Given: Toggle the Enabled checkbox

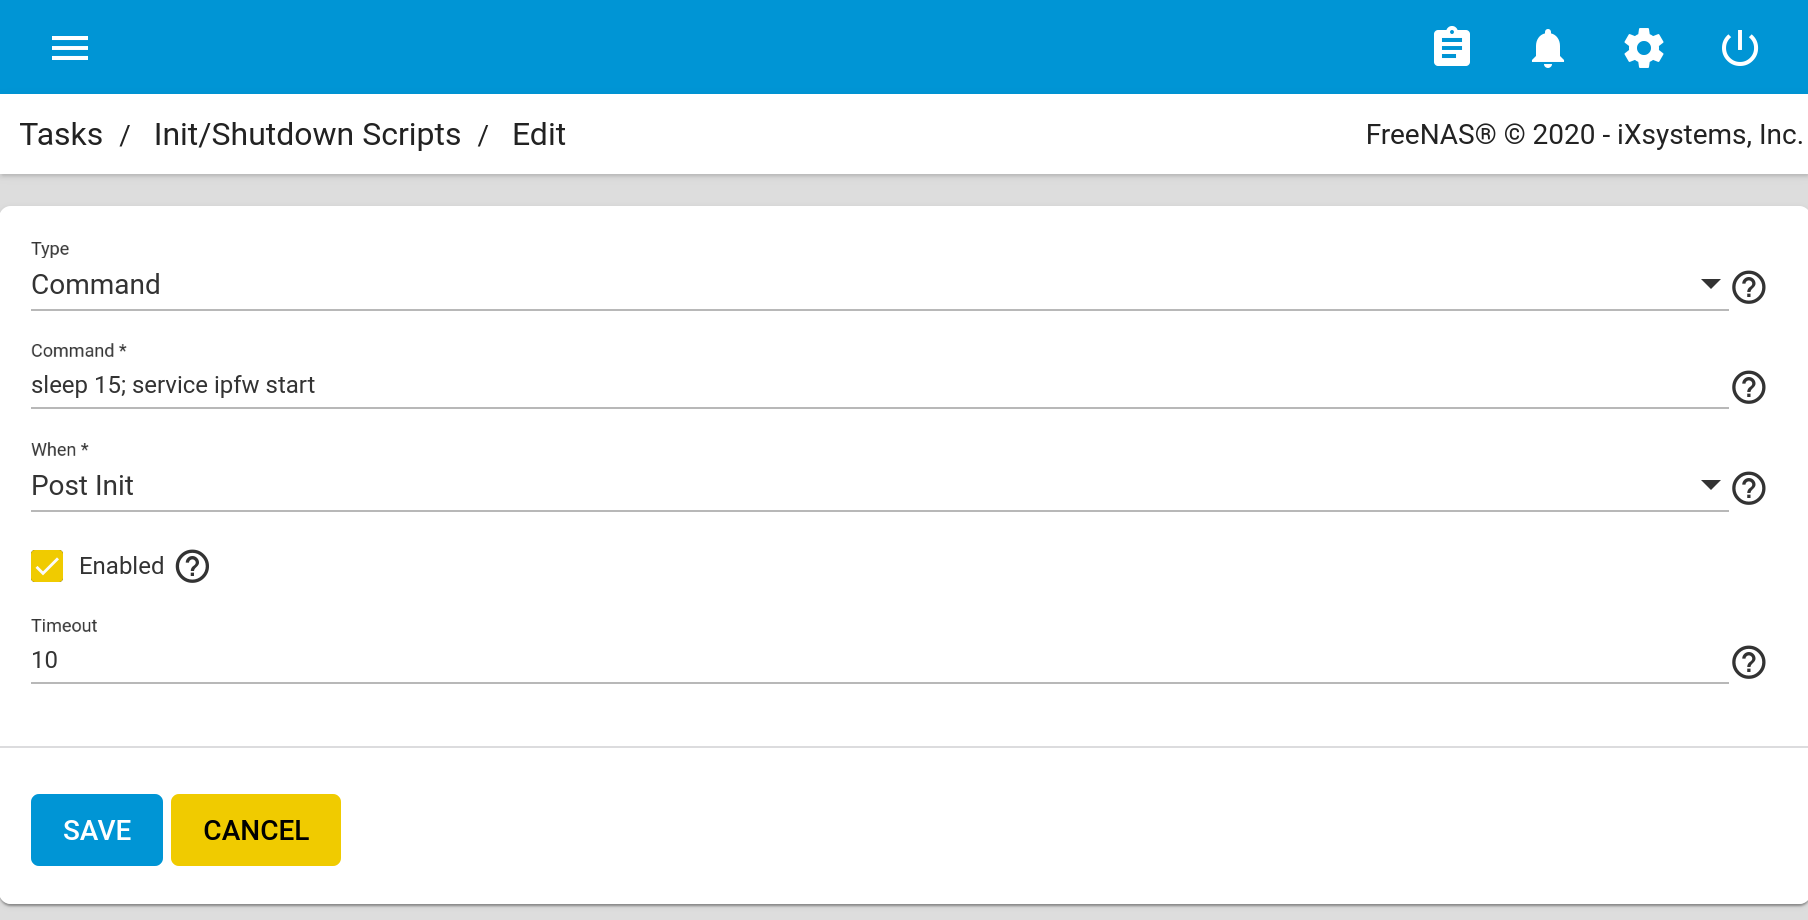Looking at the screenshot, I should [47, 566].
